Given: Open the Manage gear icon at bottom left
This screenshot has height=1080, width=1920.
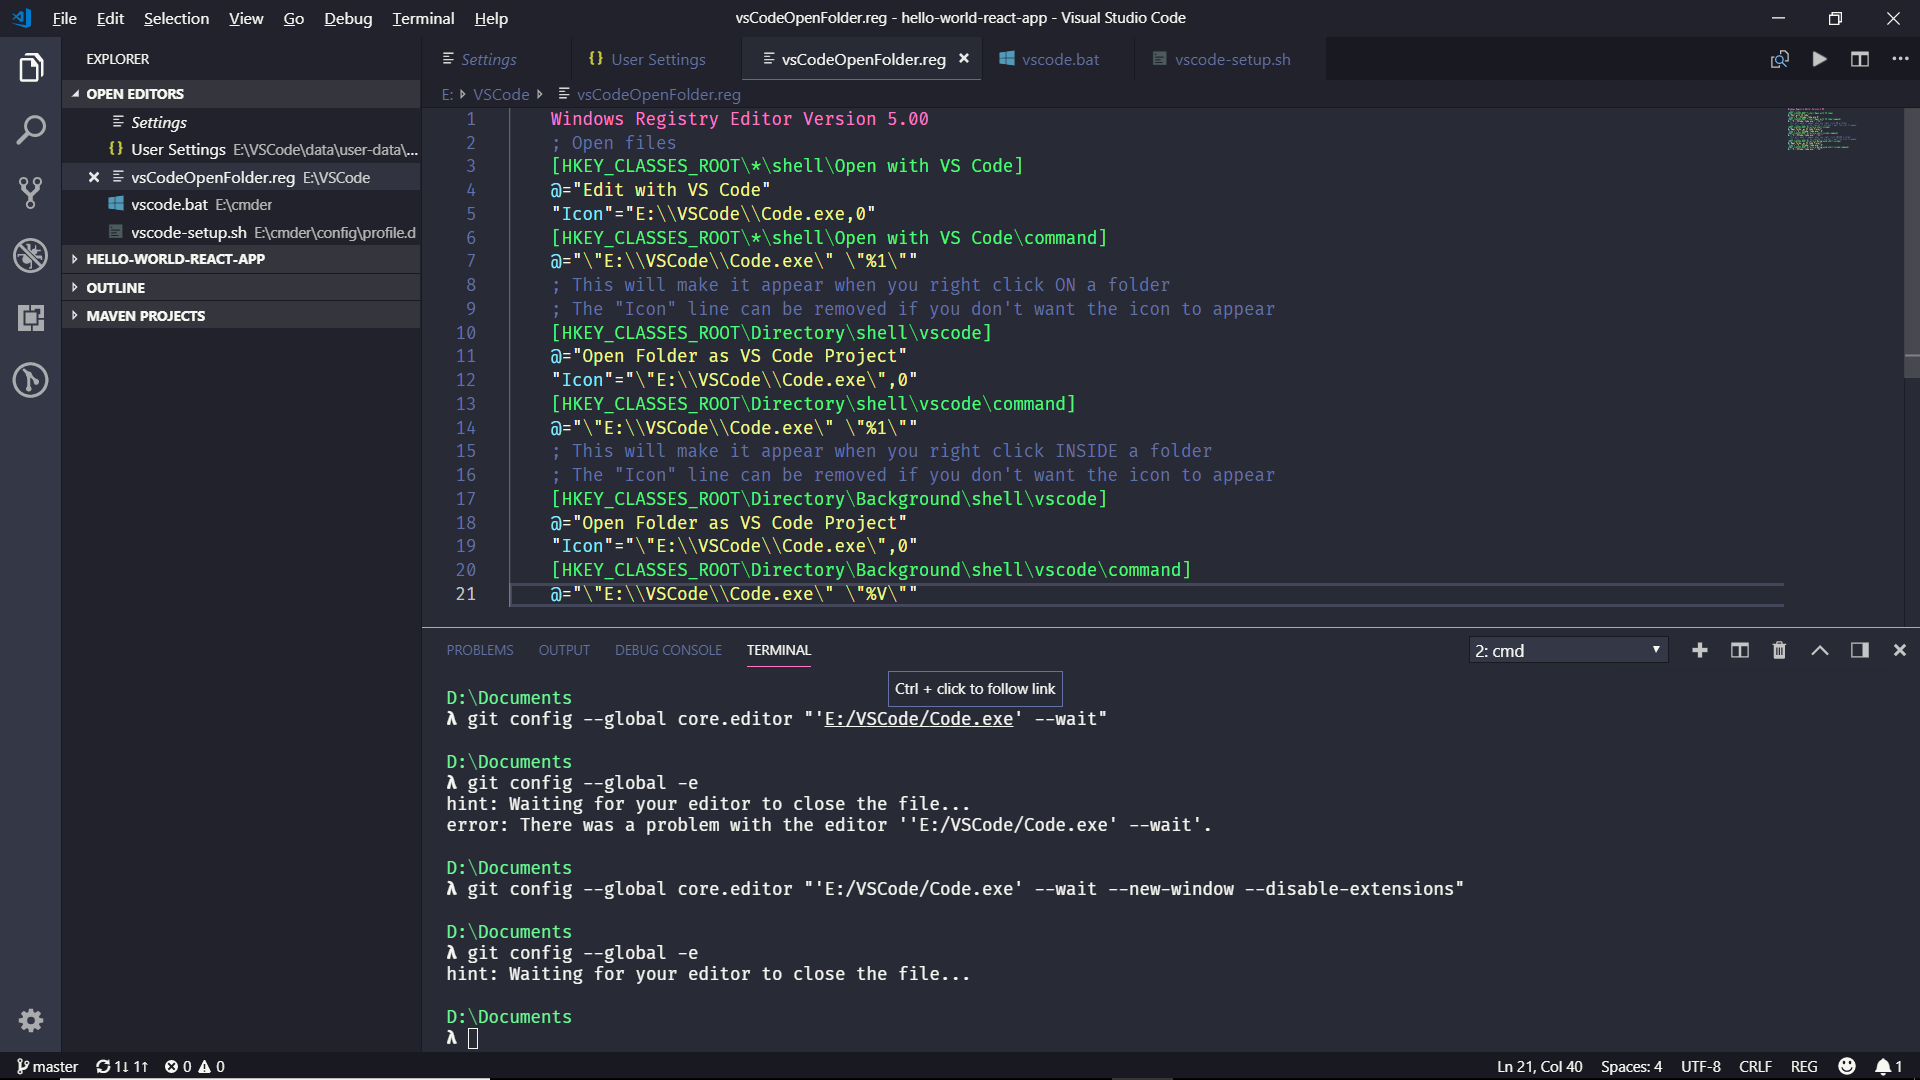Looking at the screenshot, I should [x=31, y=1020].
